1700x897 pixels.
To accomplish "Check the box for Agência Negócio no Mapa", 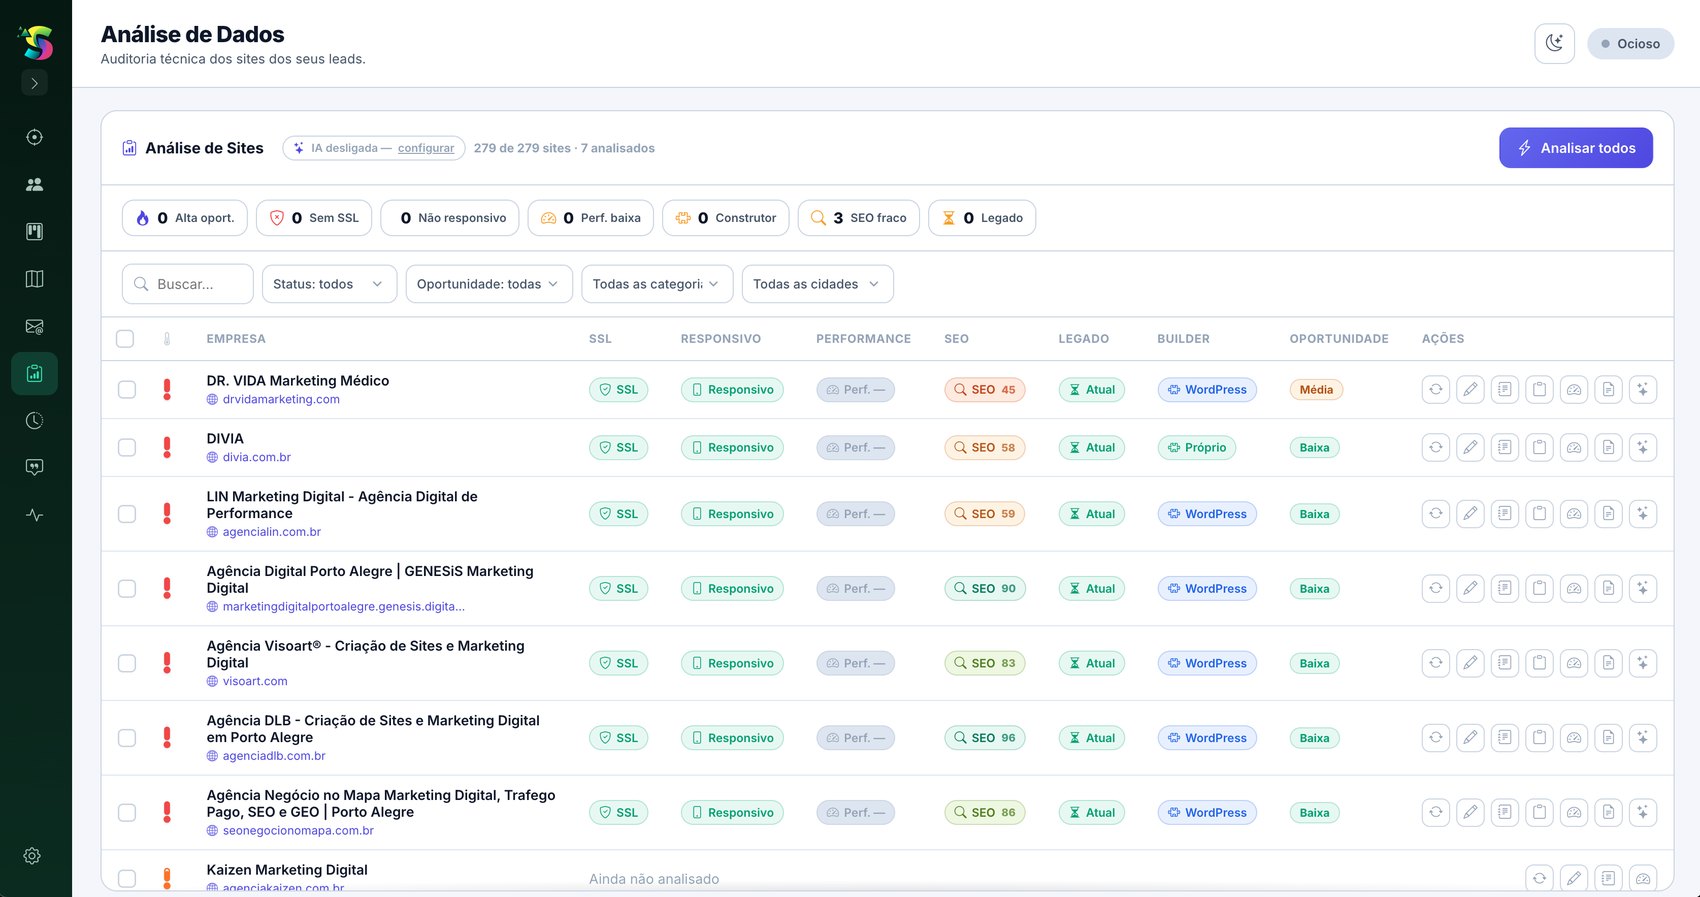I will click(127, 813).
